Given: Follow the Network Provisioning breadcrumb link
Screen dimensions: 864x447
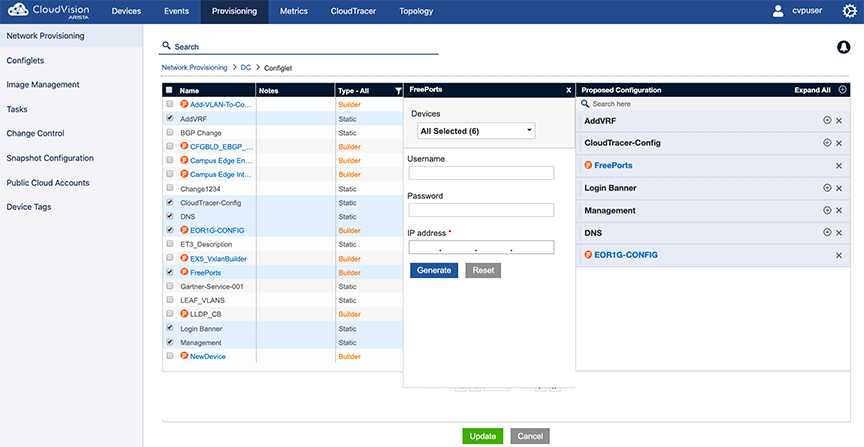Looking at the screenshot, I should [195, 67].
